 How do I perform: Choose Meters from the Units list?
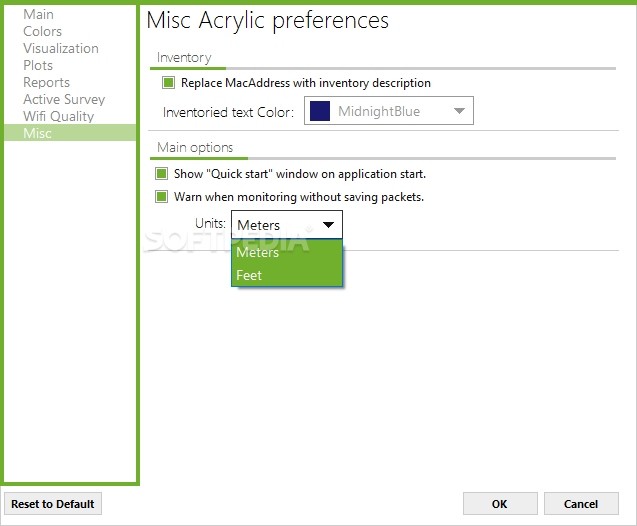coord(287,252)
